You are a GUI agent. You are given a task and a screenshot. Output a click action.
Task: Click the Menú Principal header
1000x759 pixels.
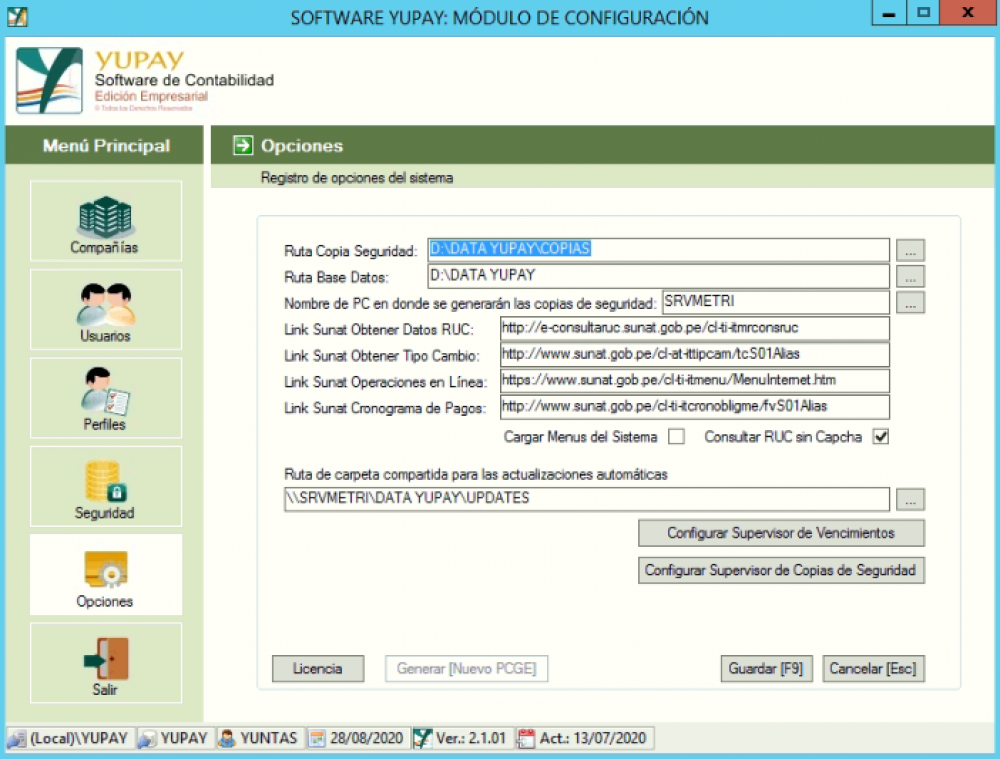click(107, 145)
